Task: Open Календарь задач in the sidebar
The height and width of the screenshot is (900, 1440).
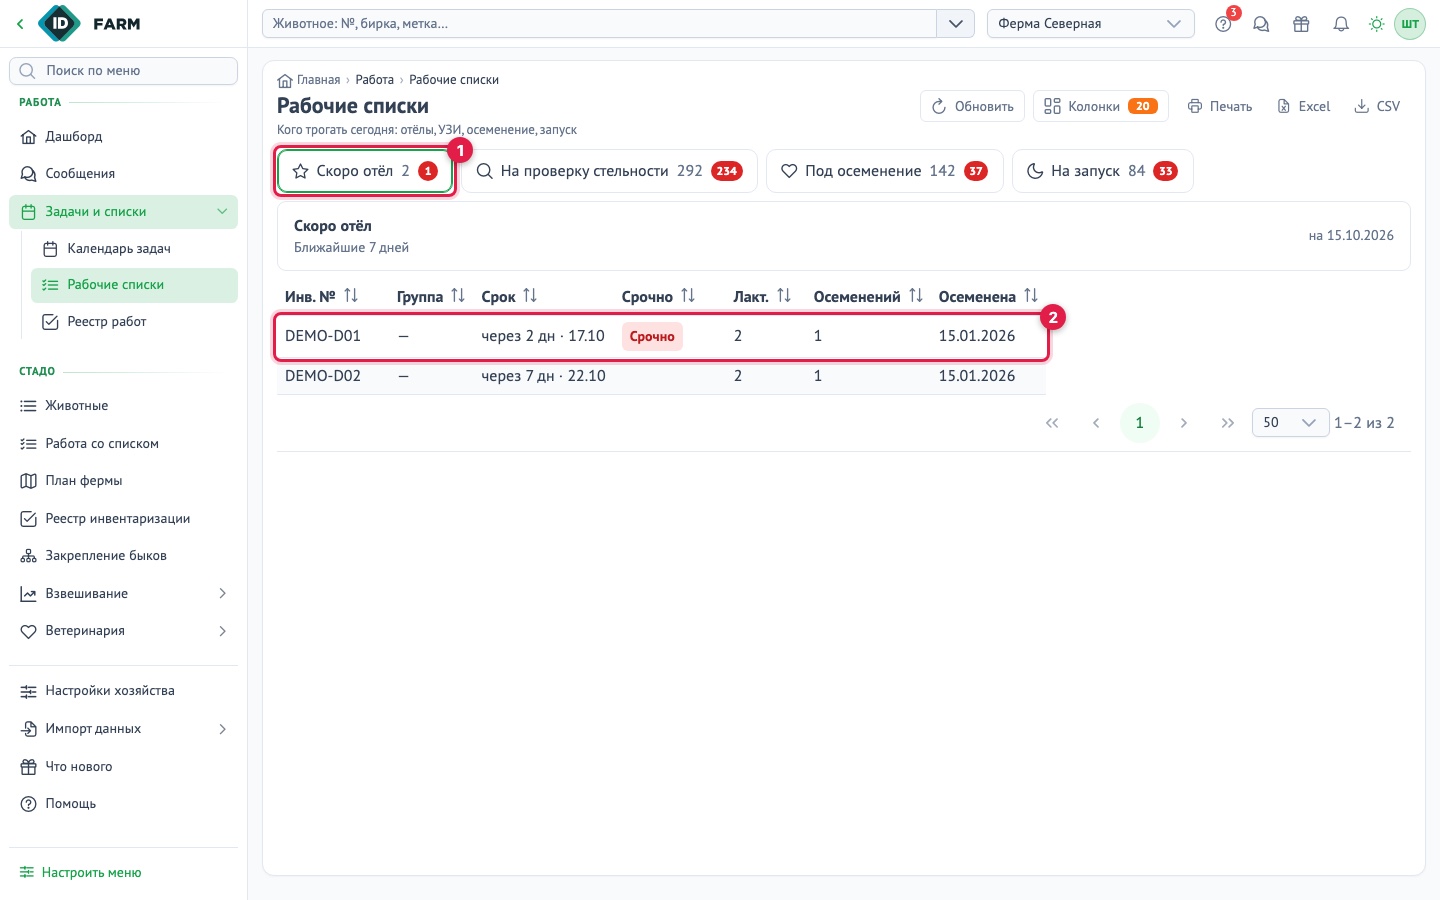Action: click(x=134, y=249)
